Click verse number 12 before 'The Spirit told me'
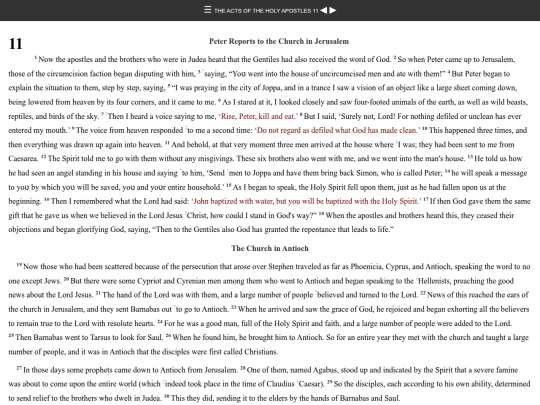Viewport: 540px width, 405px height. [x=44, y=157]
